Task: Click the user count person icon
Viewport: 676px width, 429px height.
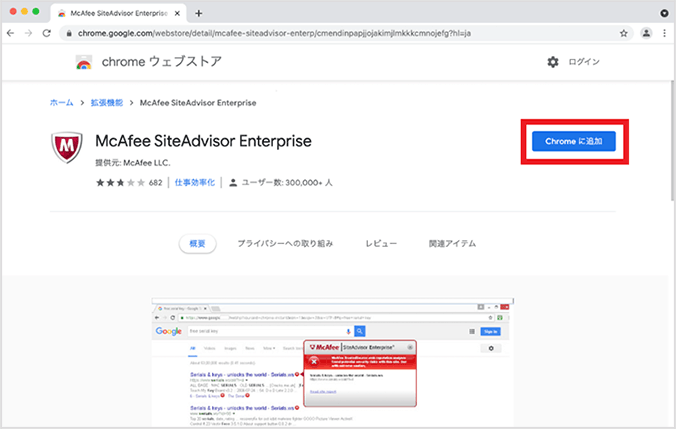Action: click(233, 183)
